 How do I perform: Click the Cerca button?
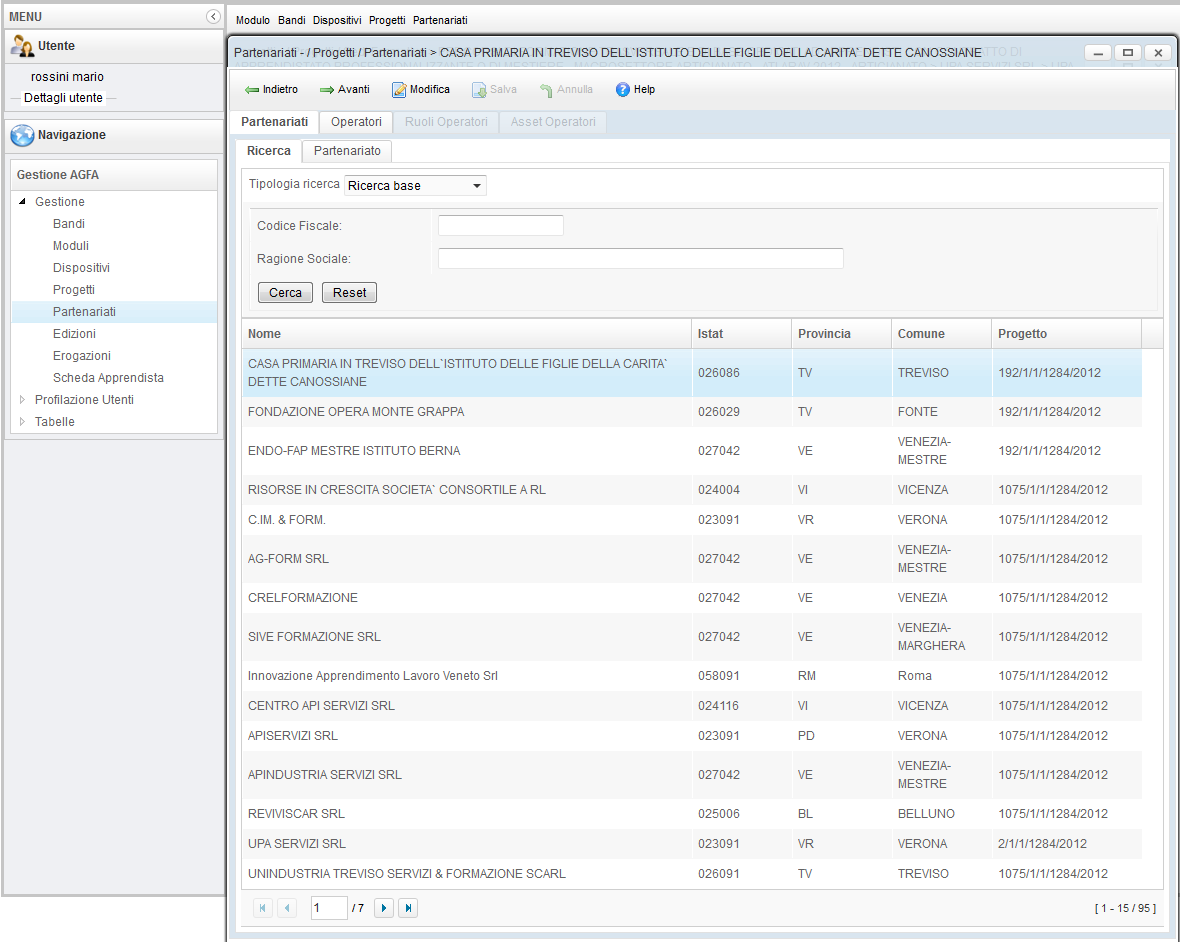tap(285, 293)
